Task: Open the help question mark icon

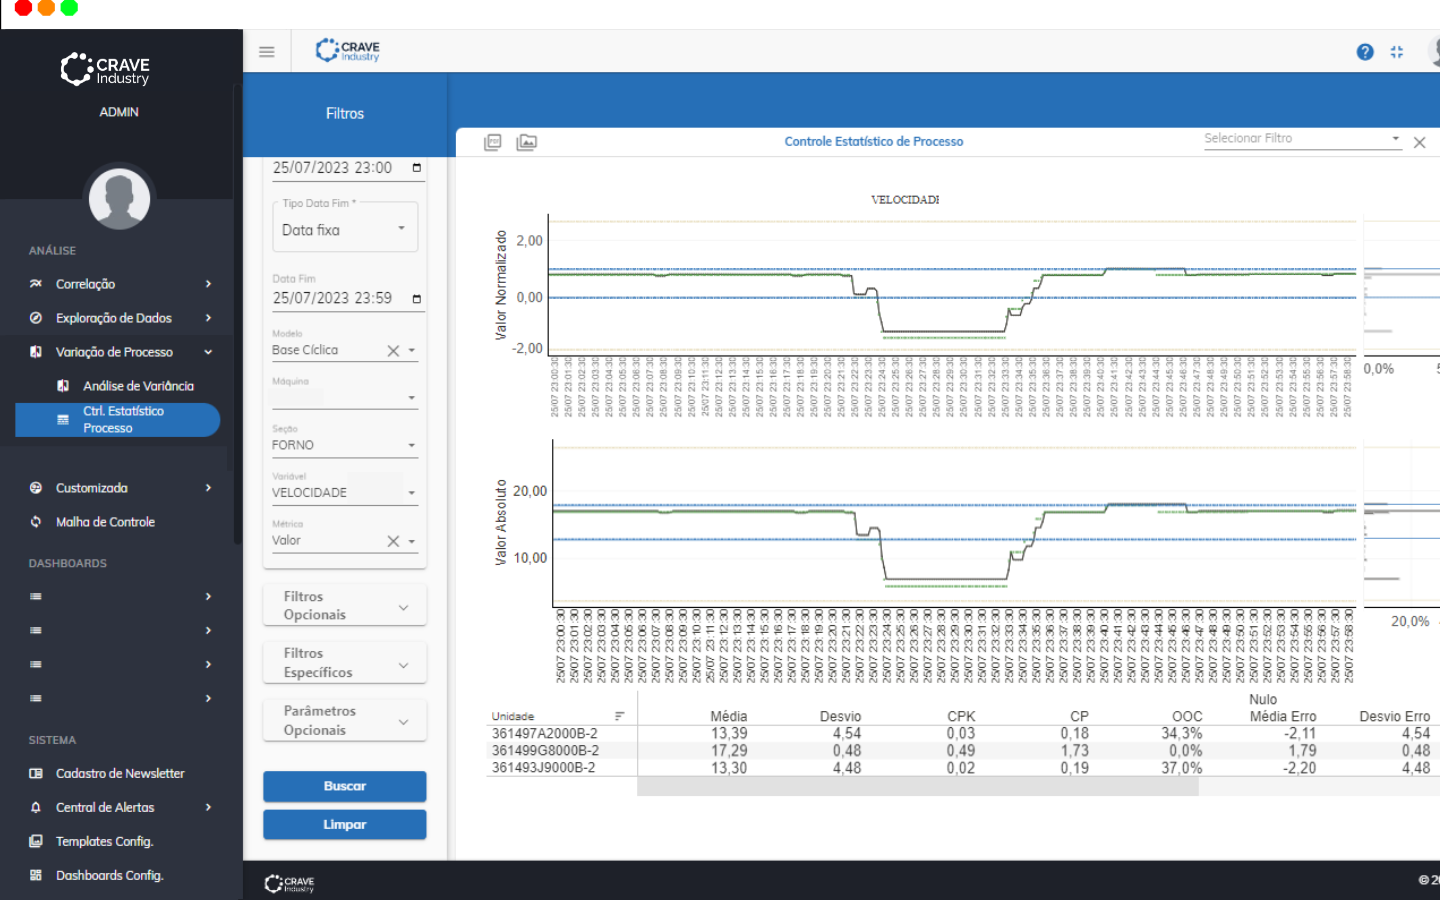Action: (1364, 52)
